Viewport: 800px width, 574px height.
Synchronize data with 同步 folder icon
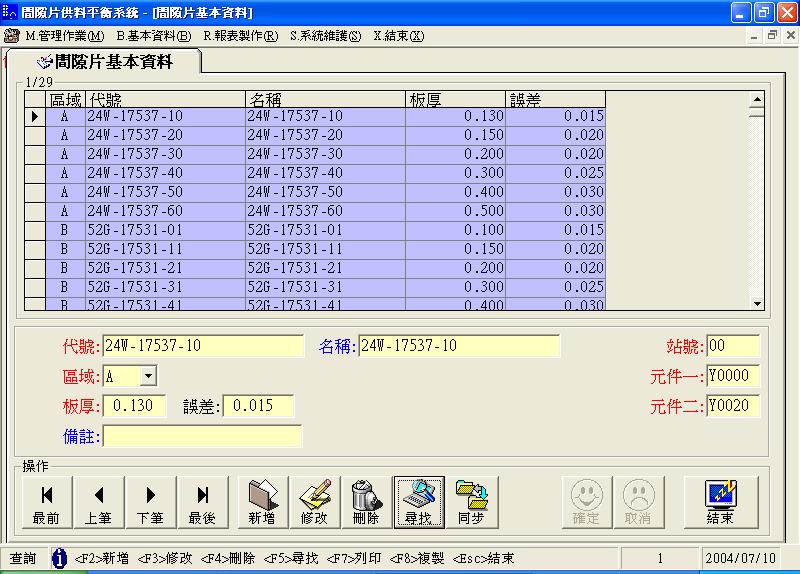472,502
